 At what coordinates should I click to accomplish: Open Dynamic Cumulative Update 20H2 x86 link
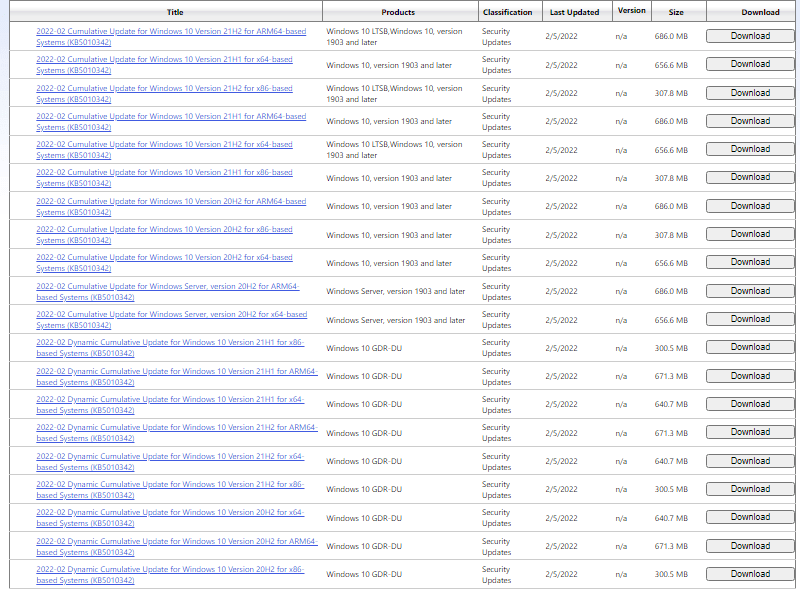[x=170, y=574]
